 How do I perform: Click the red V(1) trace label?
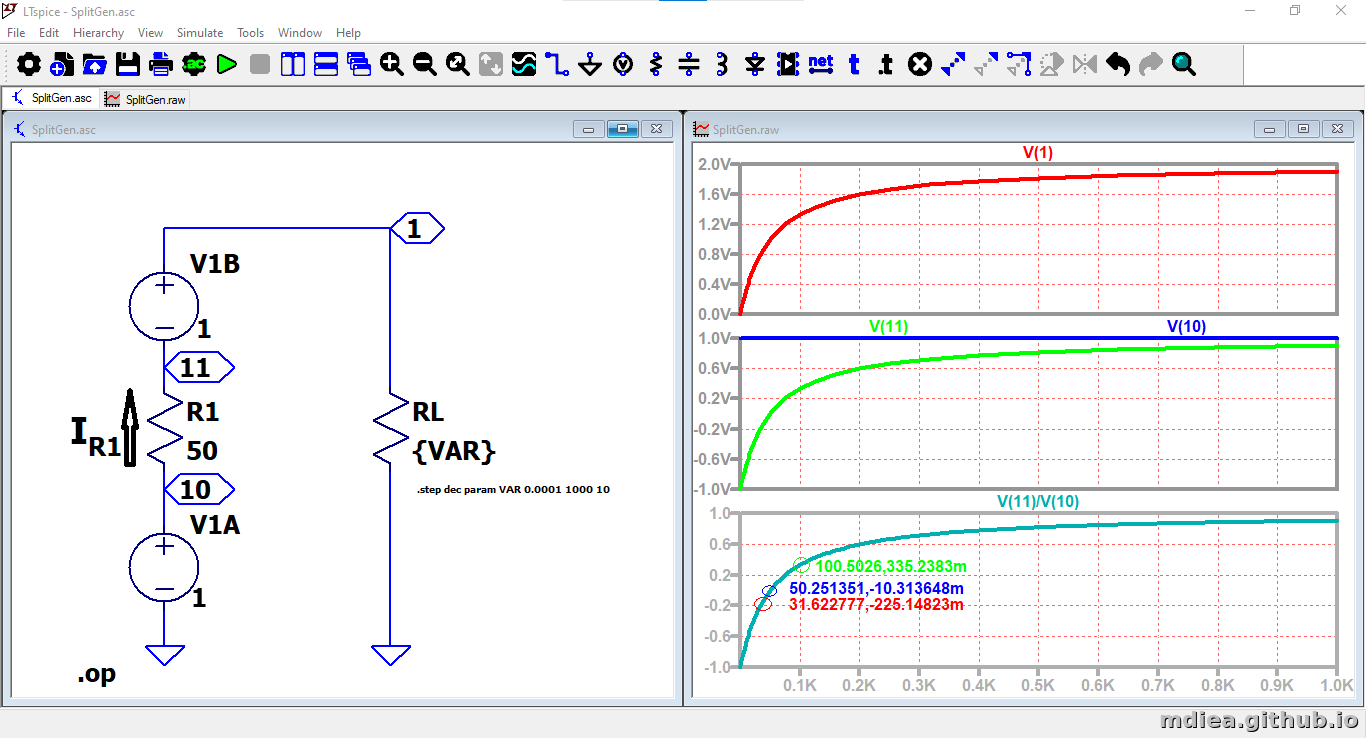pyautogui.click(x=1037, y=153)
